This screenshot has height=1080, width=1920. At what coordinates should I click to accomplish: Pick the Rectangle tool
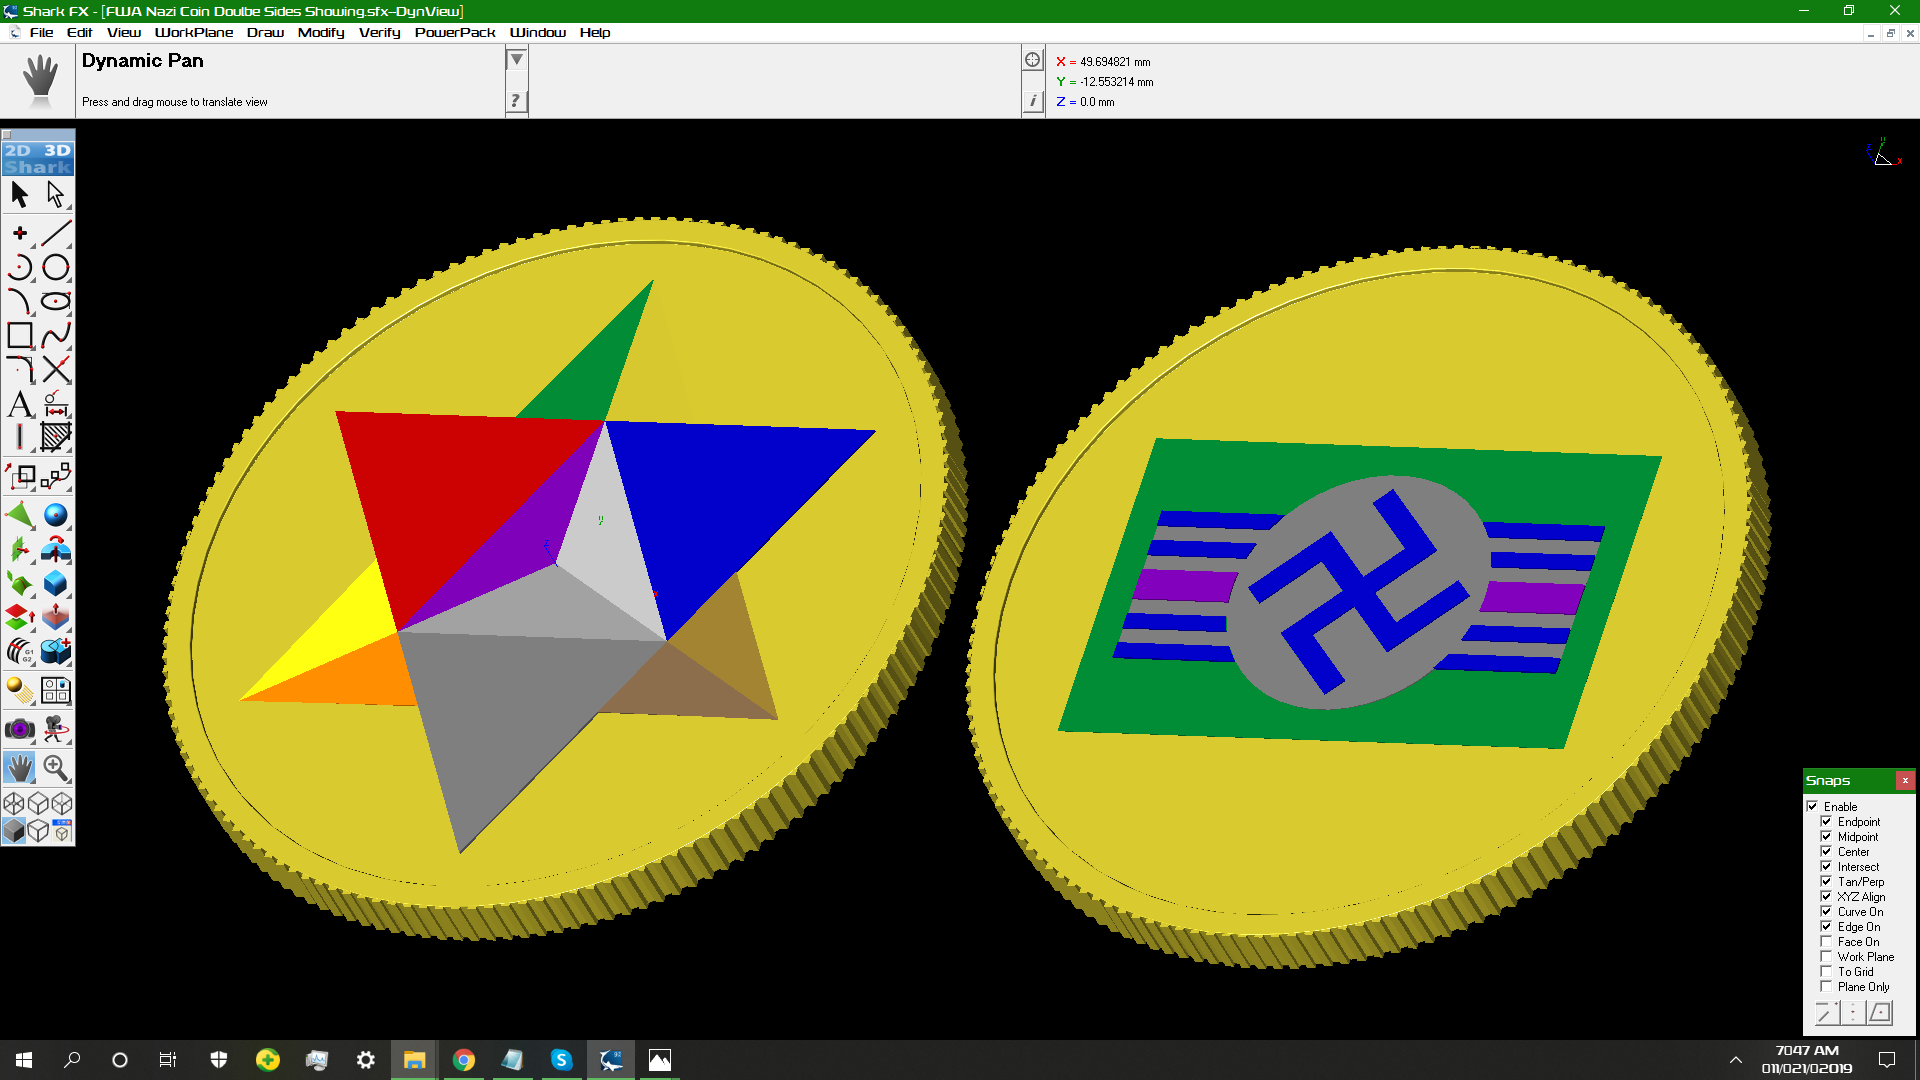pyautogui.click(x=20, y=335)
